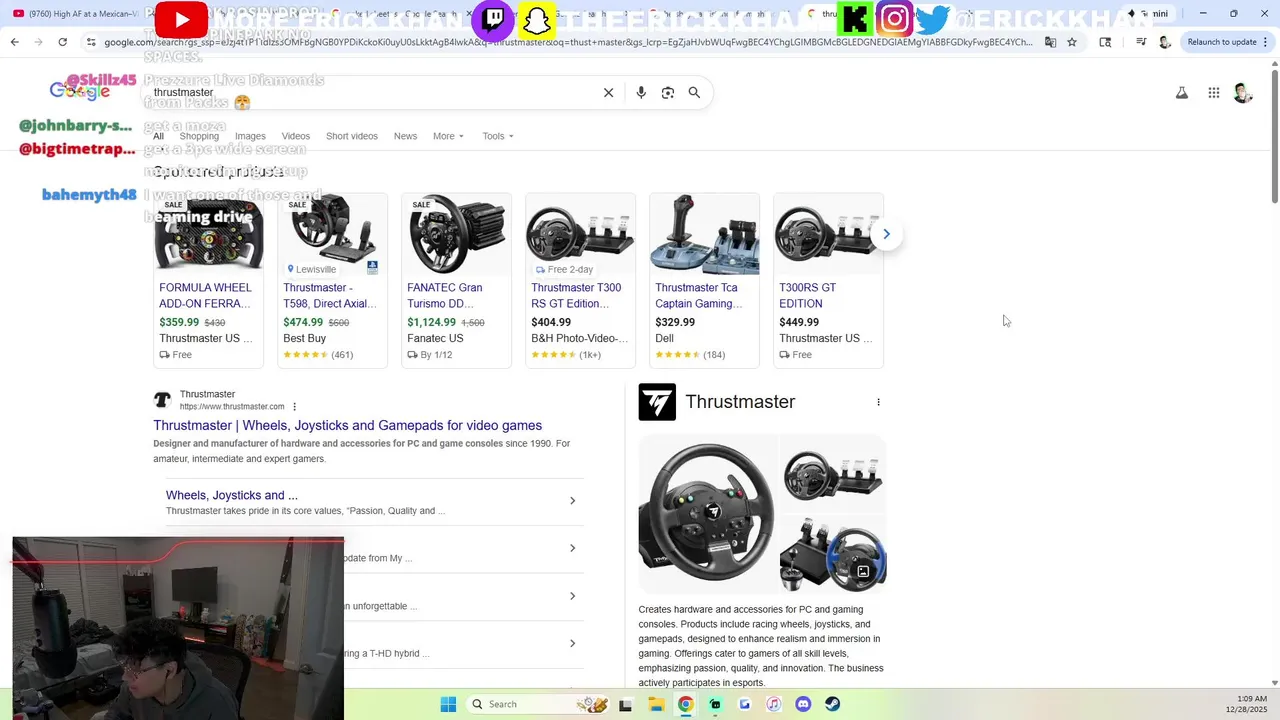Bookmark this page with the star icon

(1072, 42)
